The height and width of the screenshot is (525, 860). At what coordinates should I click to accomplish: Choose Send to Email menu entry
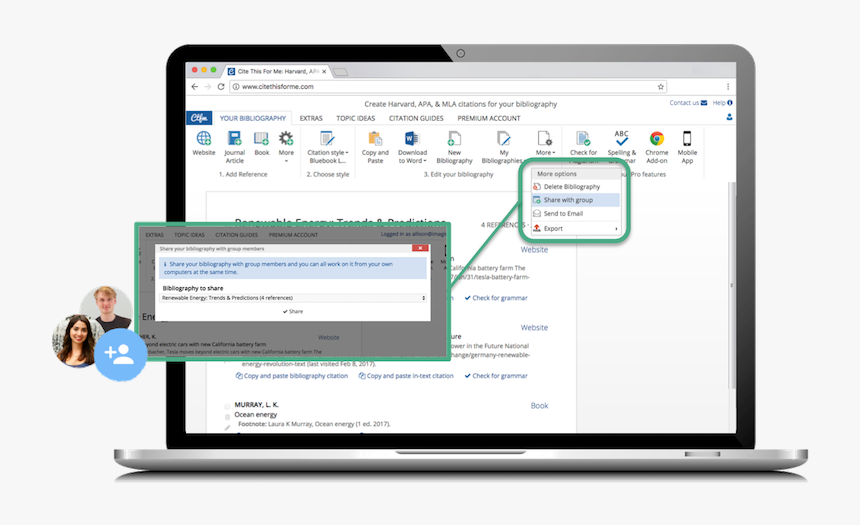(x=575, y=213)
